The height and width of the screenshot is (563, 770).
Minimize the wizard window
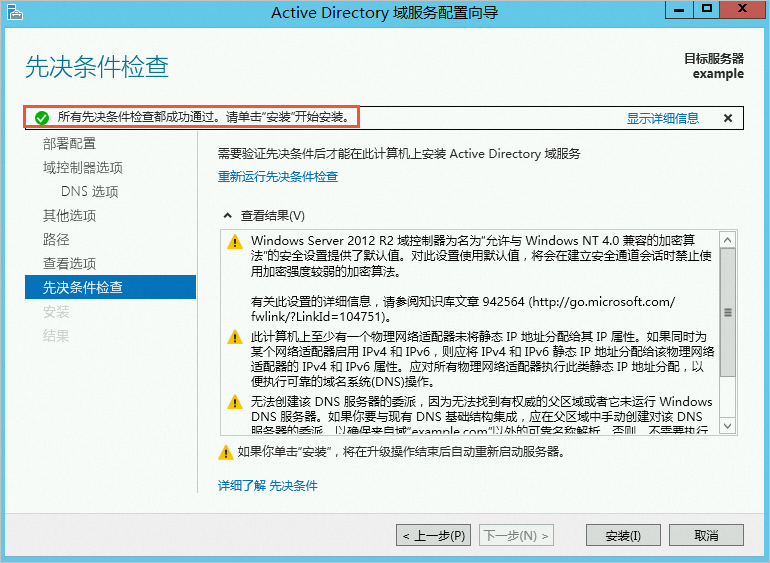pyautogui.click(x=679, y=9)
